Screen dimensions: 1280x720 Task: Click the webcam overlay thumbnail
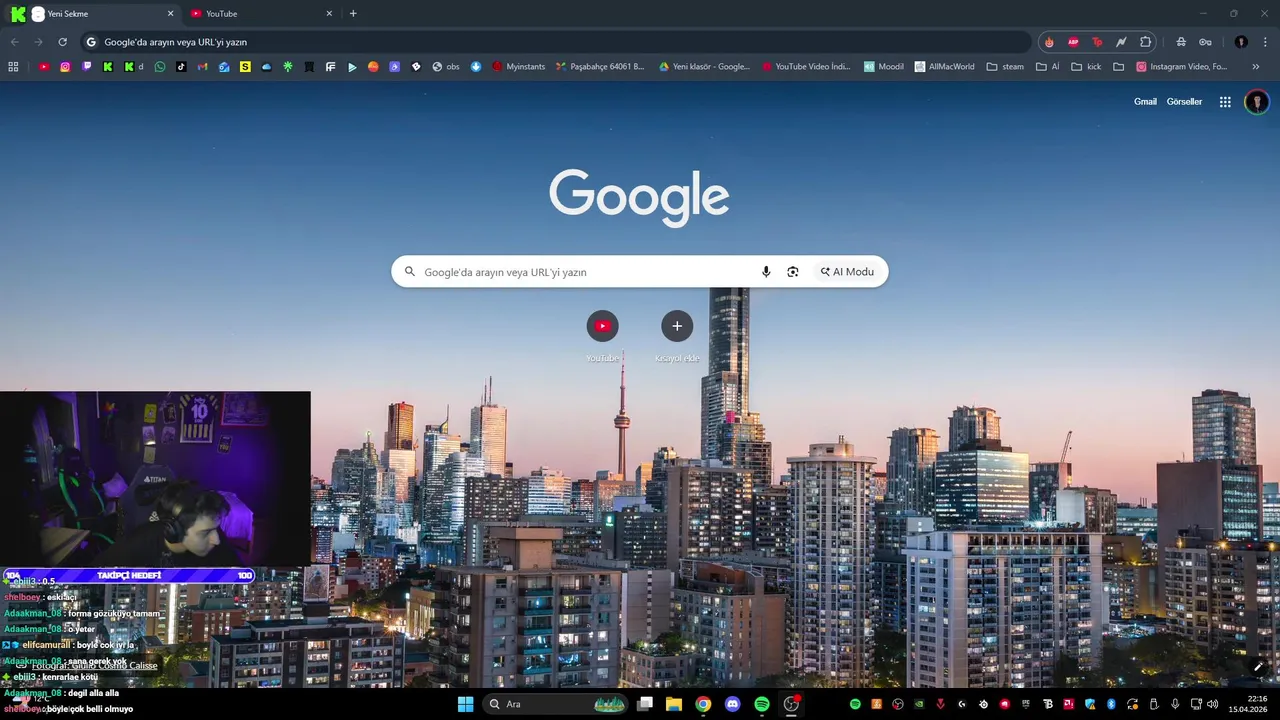155,478
